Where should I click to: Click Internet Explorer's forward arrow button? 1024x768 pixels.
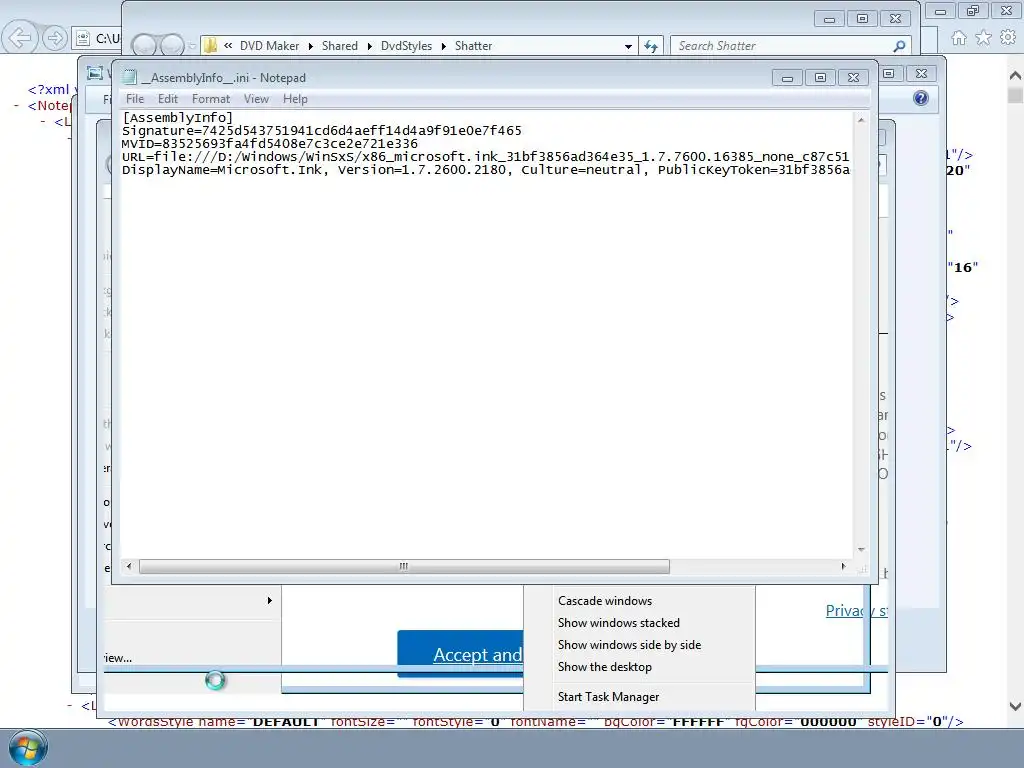[55, 38]
